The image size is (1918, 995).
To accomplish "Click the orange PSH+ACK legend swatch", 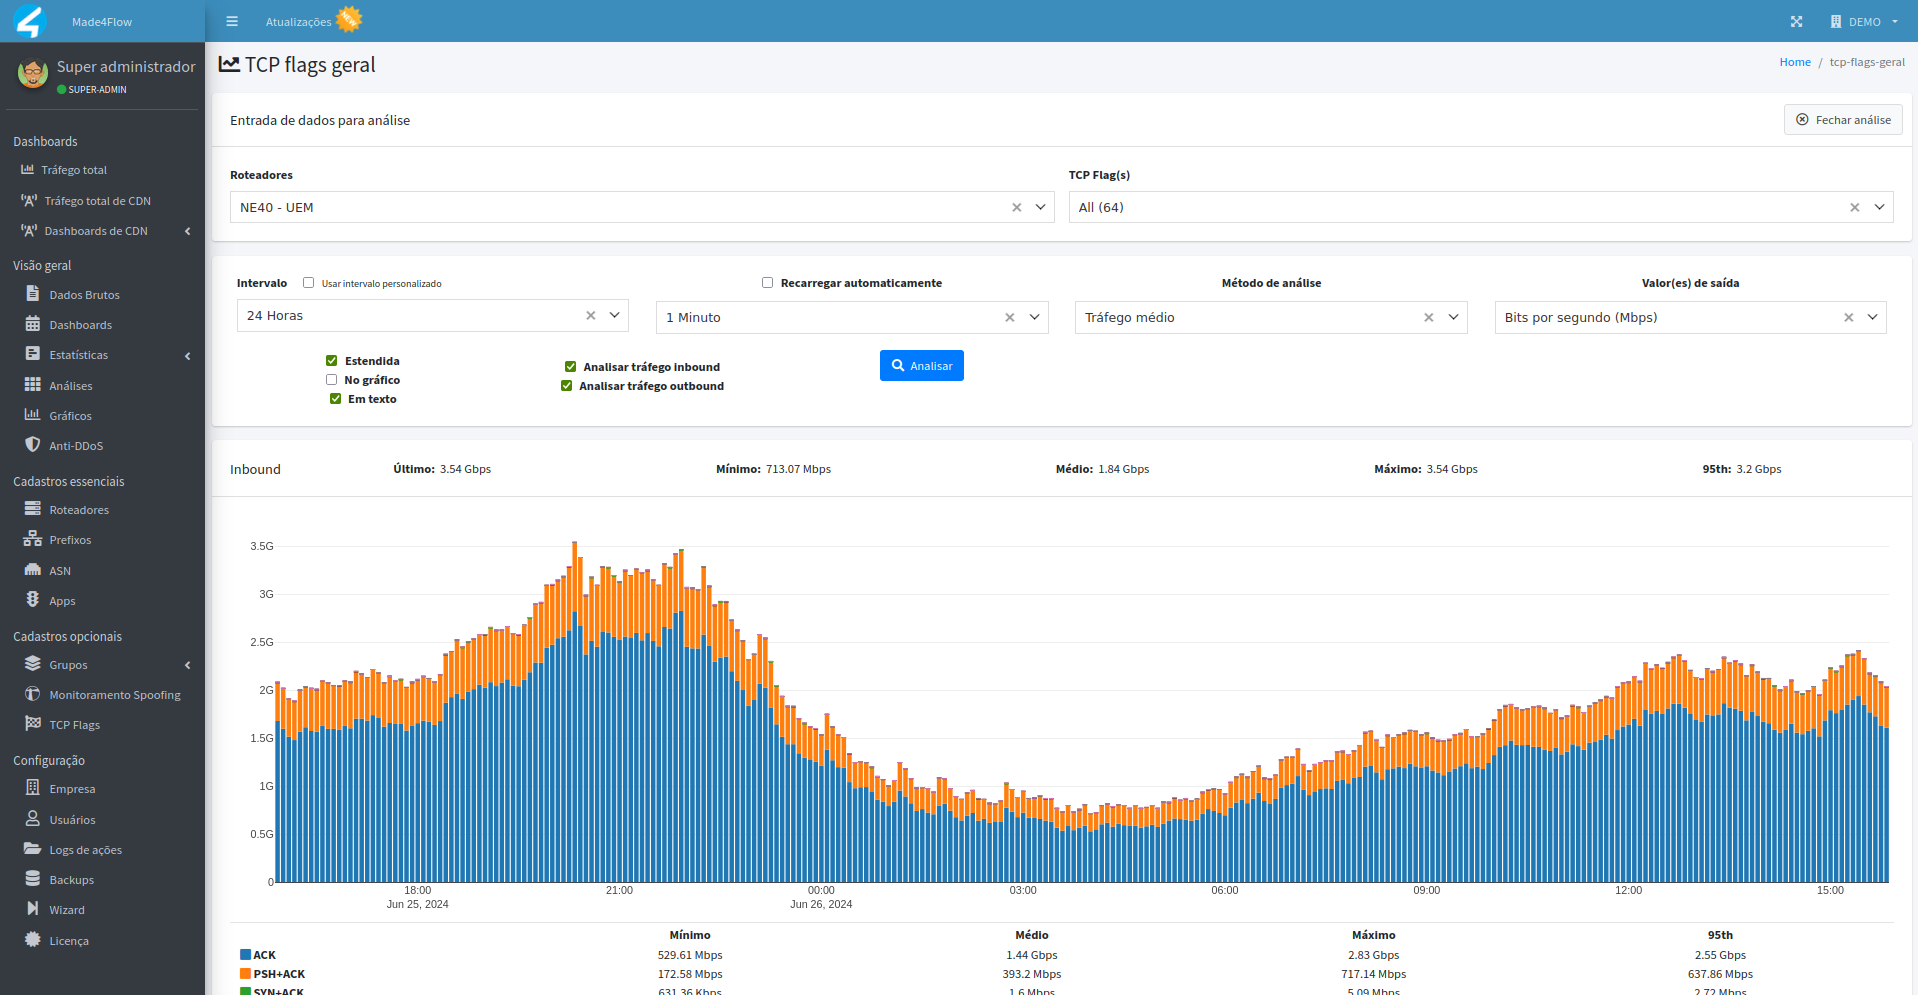I will click(245, 973).
